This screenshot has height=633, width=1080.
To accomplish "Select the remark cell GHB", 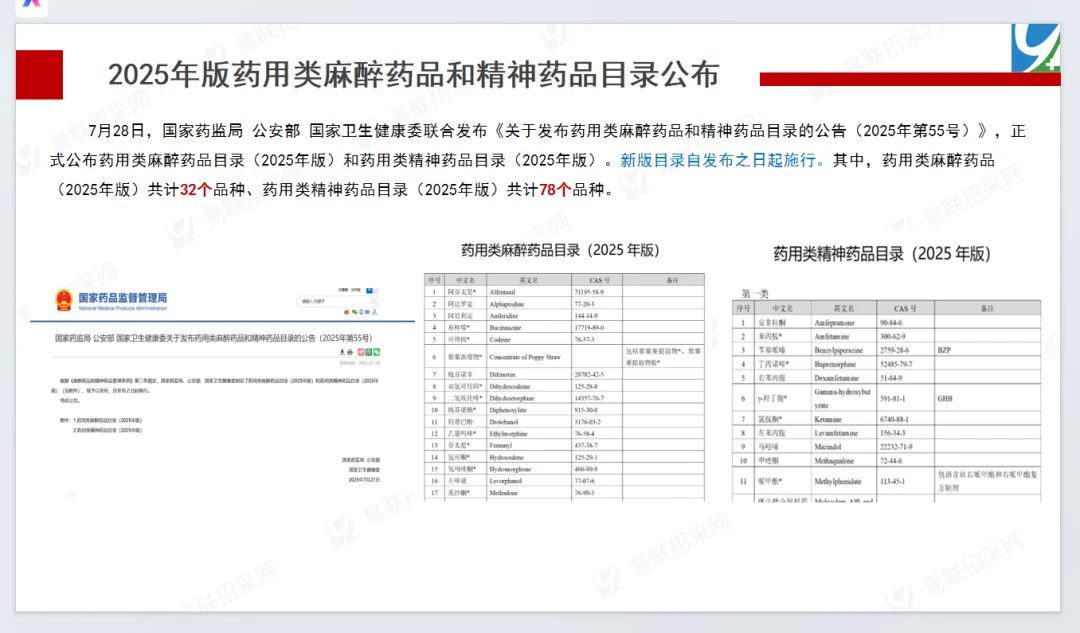I will [x=987, y=398].
